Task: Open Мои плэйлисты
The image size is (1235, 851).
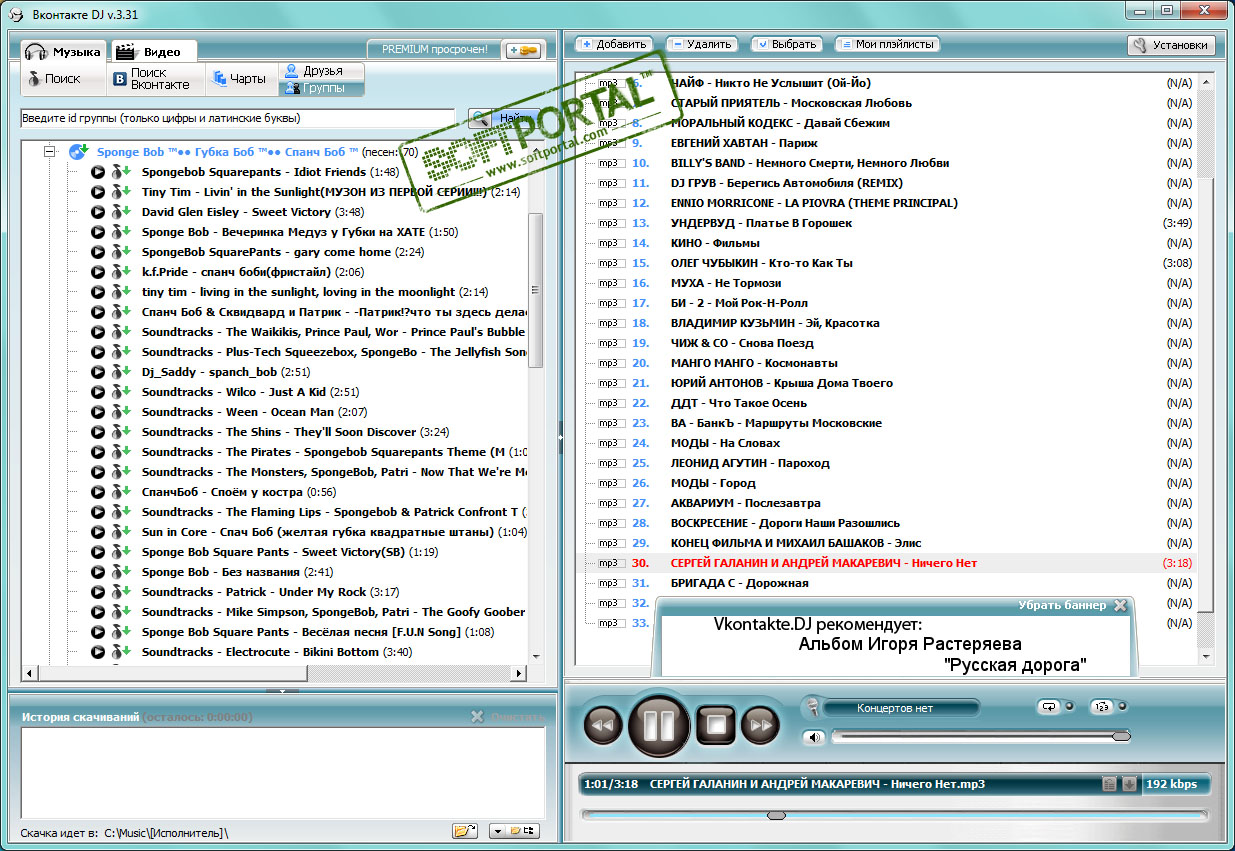Action: [x=886, y=44]
